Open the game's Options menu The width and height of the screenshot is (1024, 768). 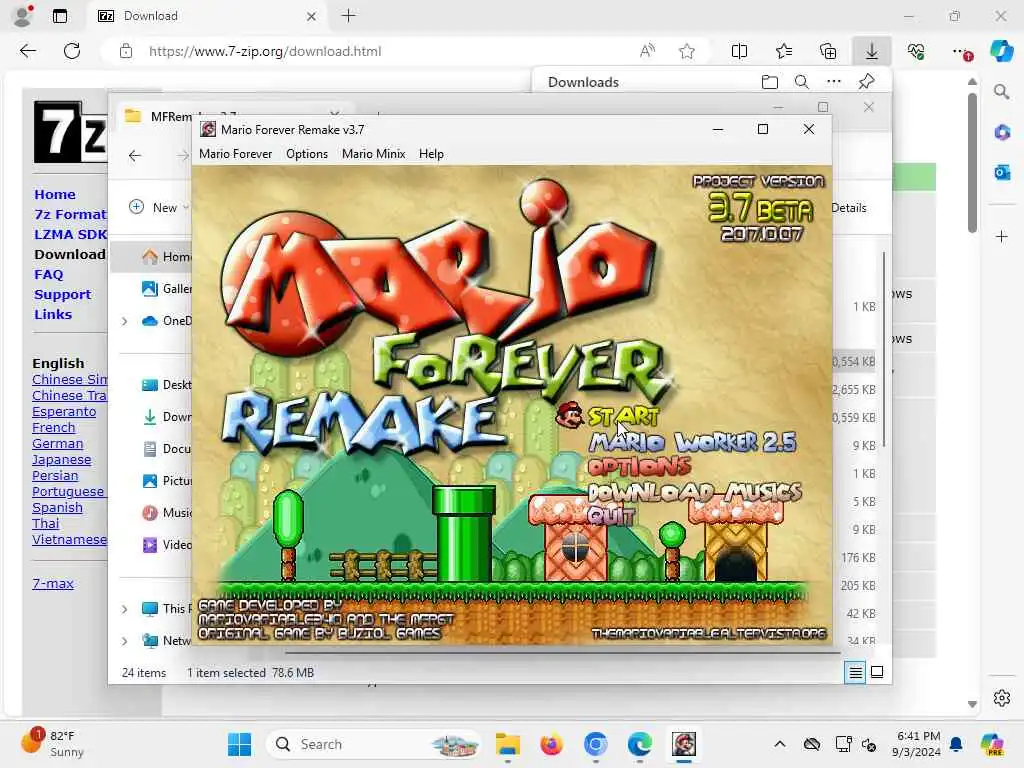click(x=307, y=153)
